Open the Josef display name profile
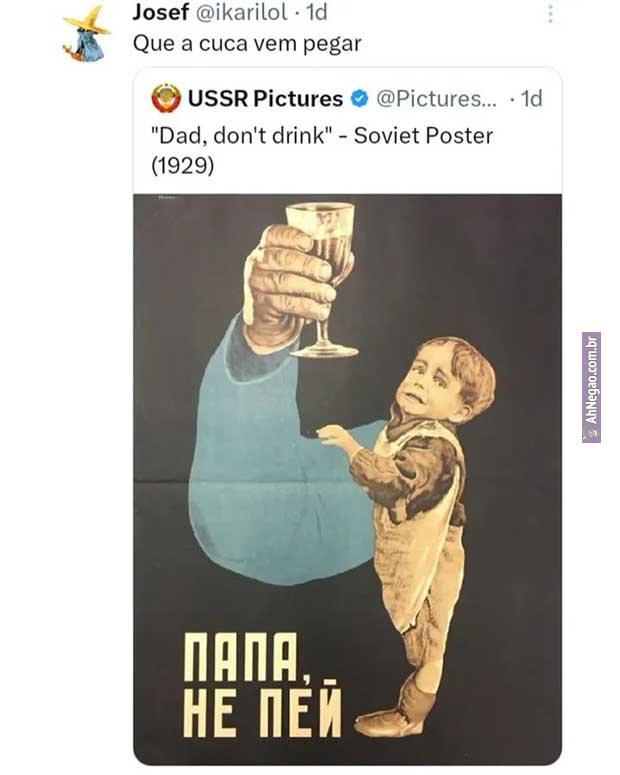The image size is (620, 775). (x=160, y=13)
